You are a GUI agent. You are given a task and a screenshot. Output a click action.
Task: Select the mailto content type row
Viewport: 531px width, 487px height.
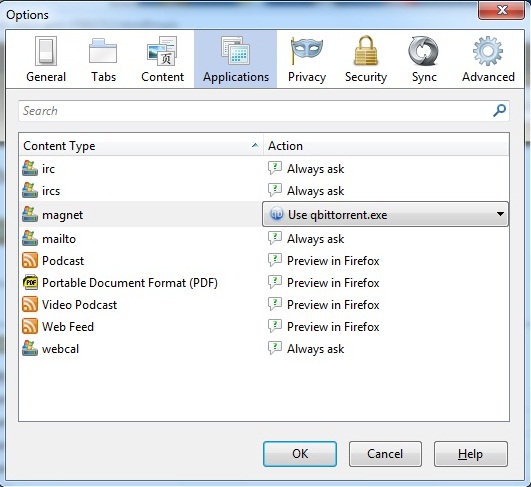264,239
